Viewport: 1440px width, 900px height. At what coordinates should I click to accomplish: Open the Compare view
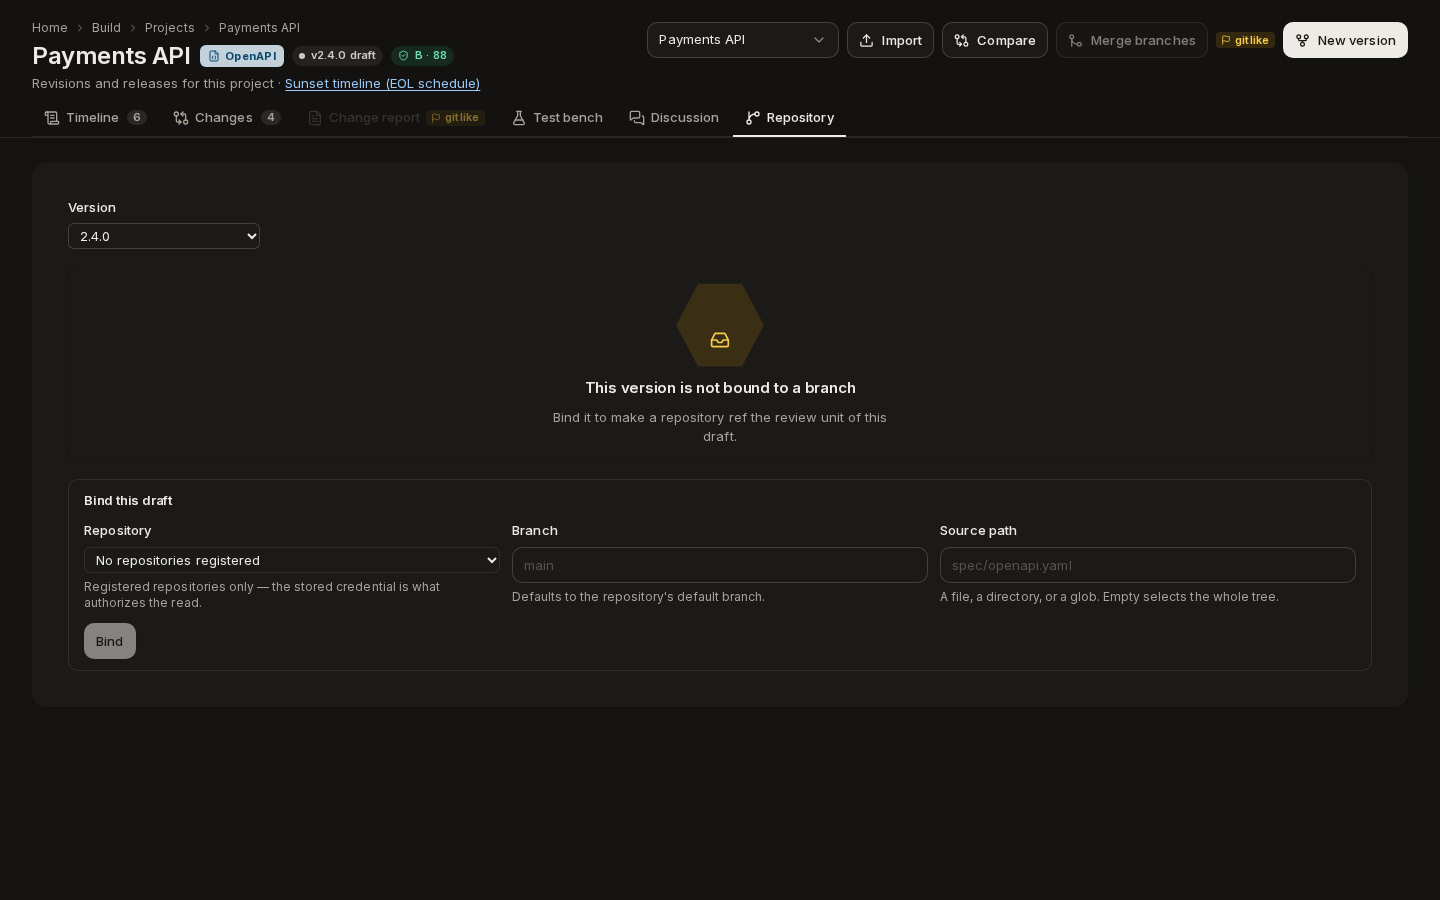[995, 40]
